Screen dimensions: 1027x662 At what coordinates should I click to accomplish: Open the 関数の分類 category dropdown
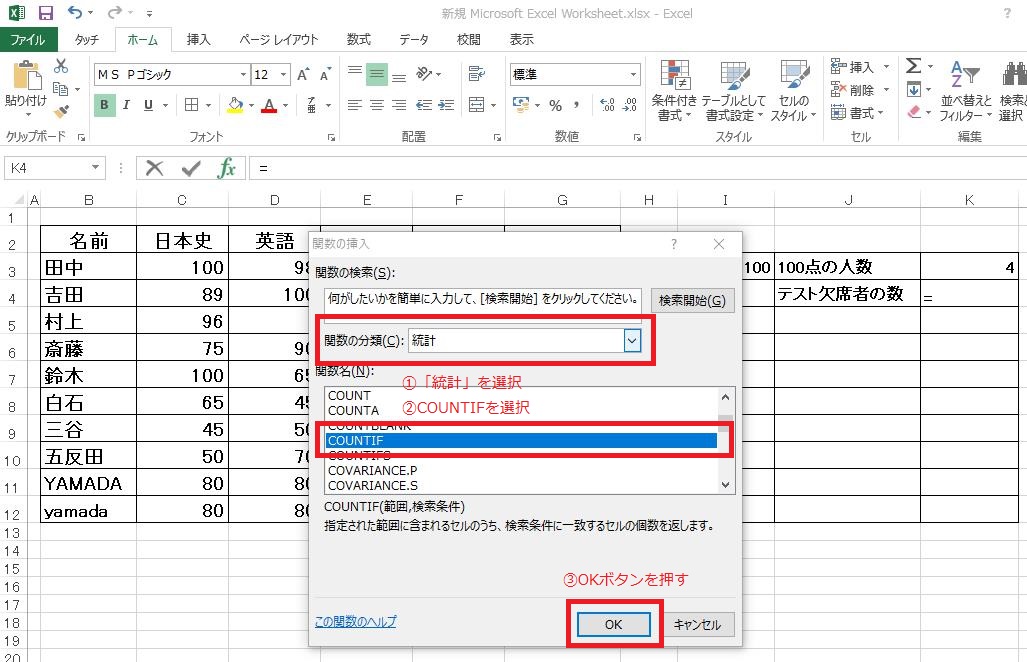tap(631, 341)
